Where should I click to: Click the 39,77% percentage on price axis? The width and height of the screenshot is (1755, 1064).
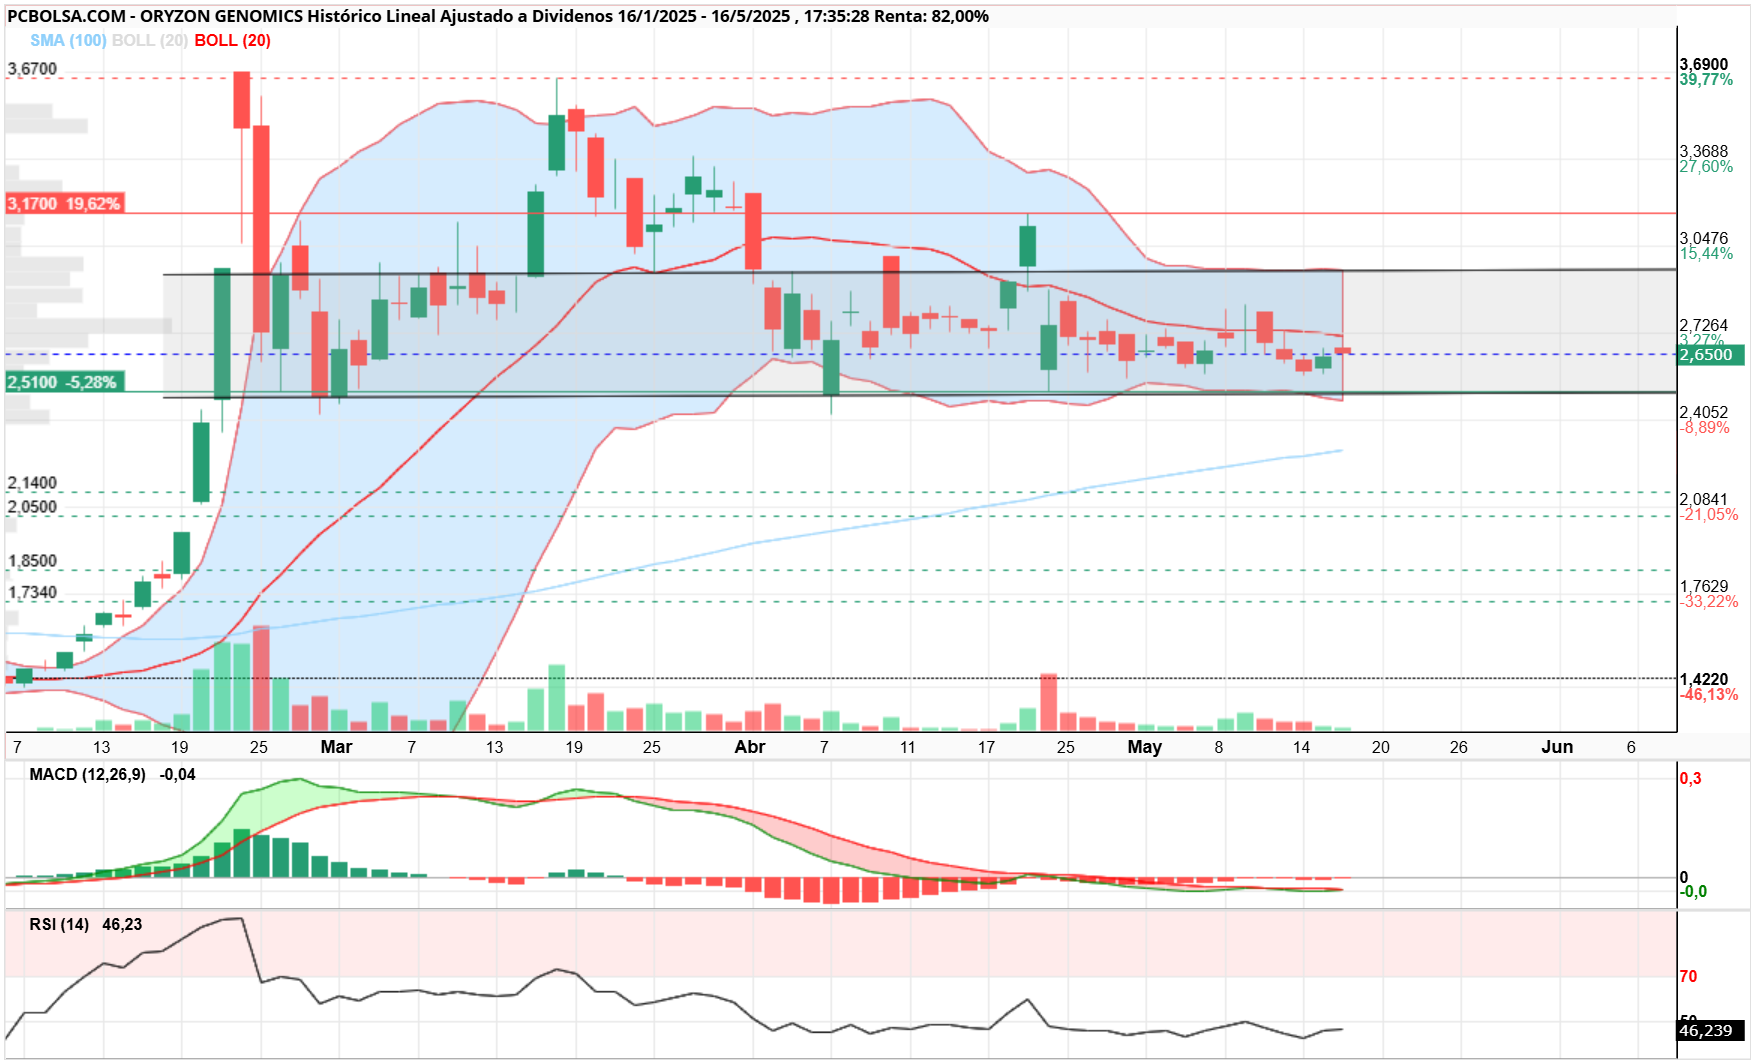1706,80
